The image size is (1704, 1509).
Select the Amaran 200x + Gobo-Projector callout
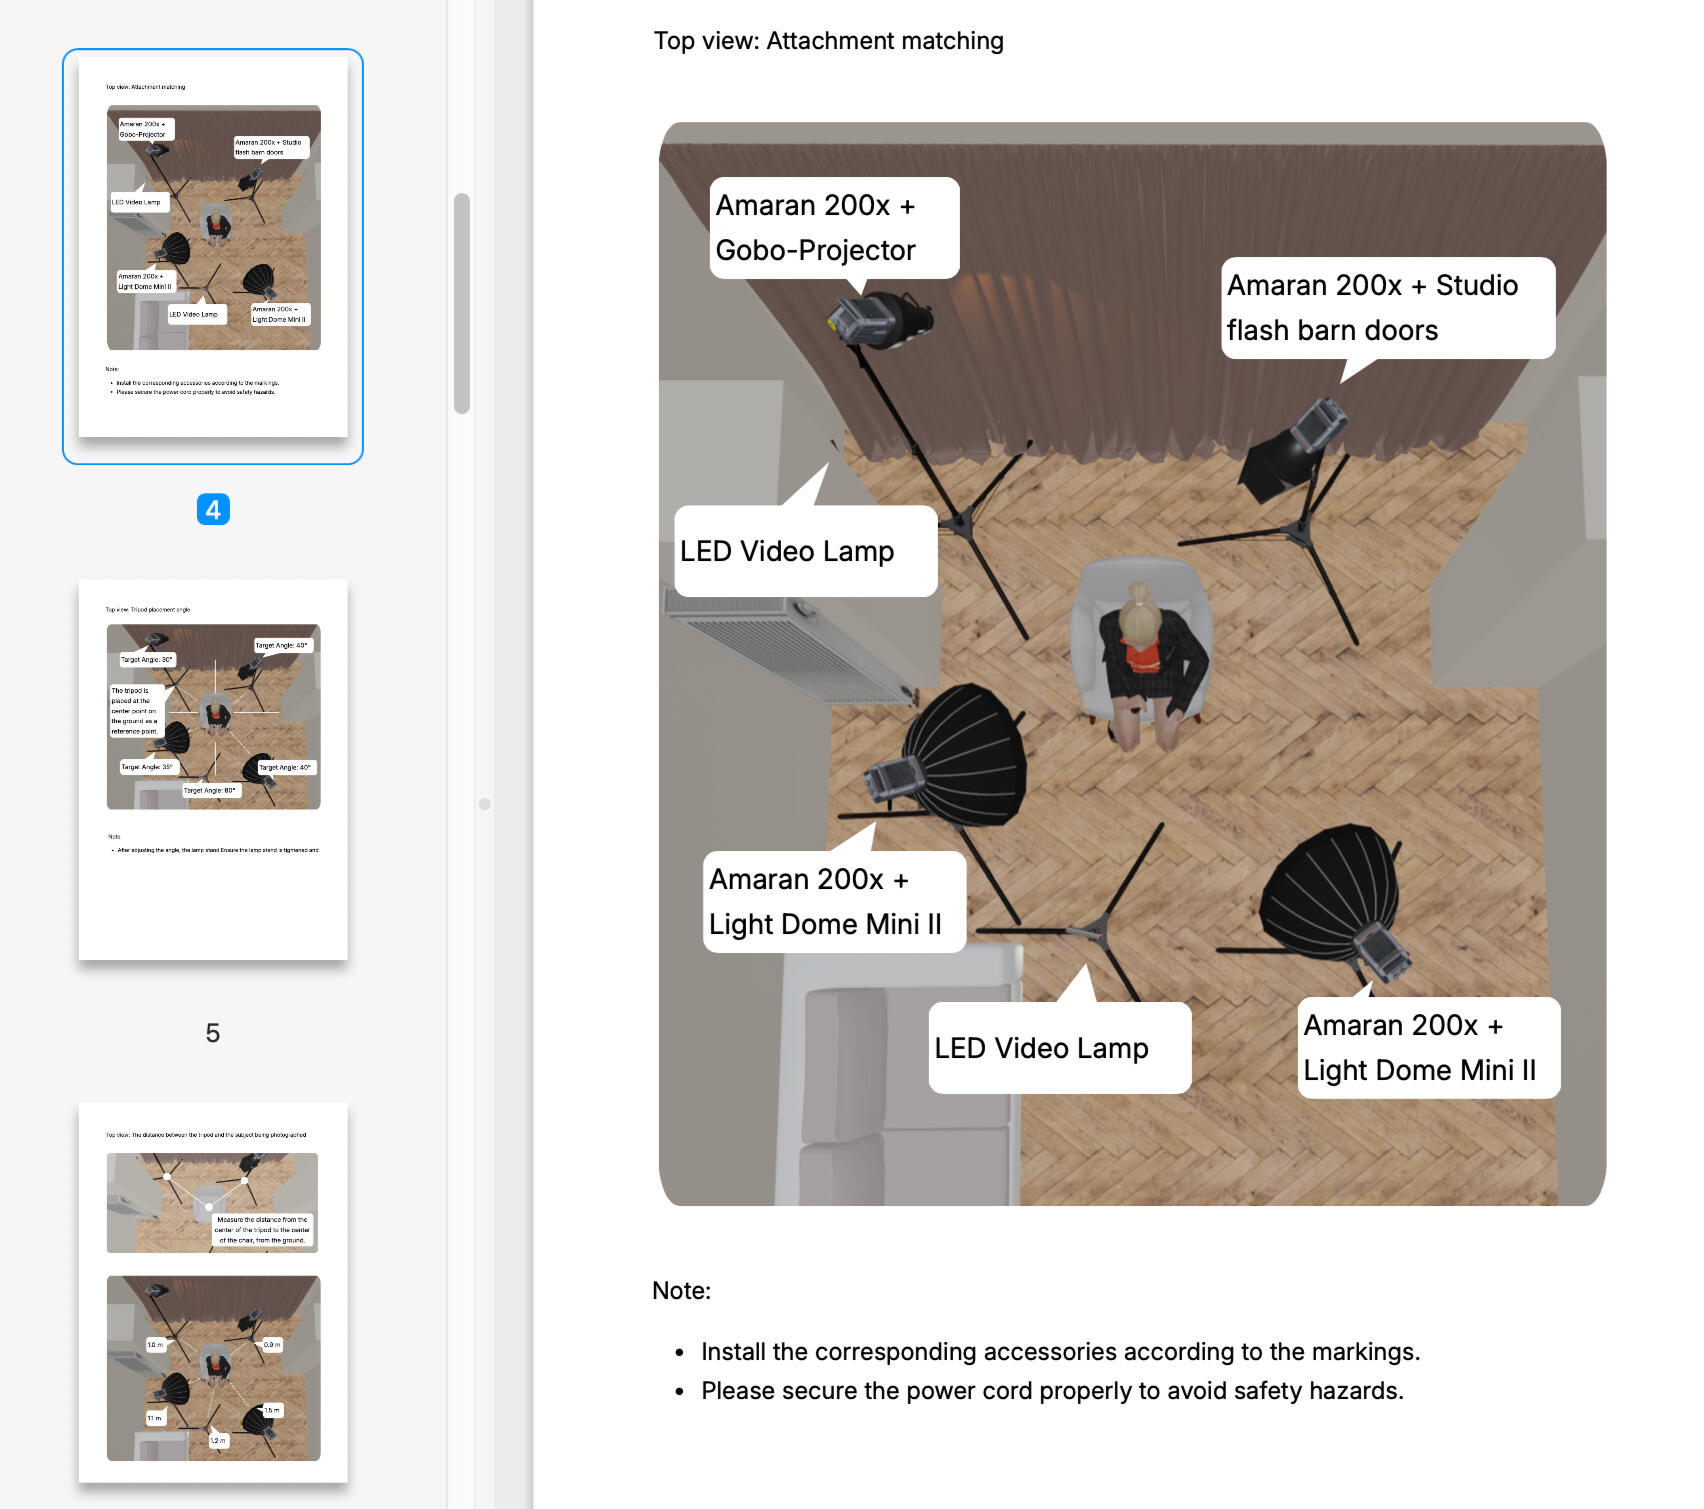tap(833, 228)
